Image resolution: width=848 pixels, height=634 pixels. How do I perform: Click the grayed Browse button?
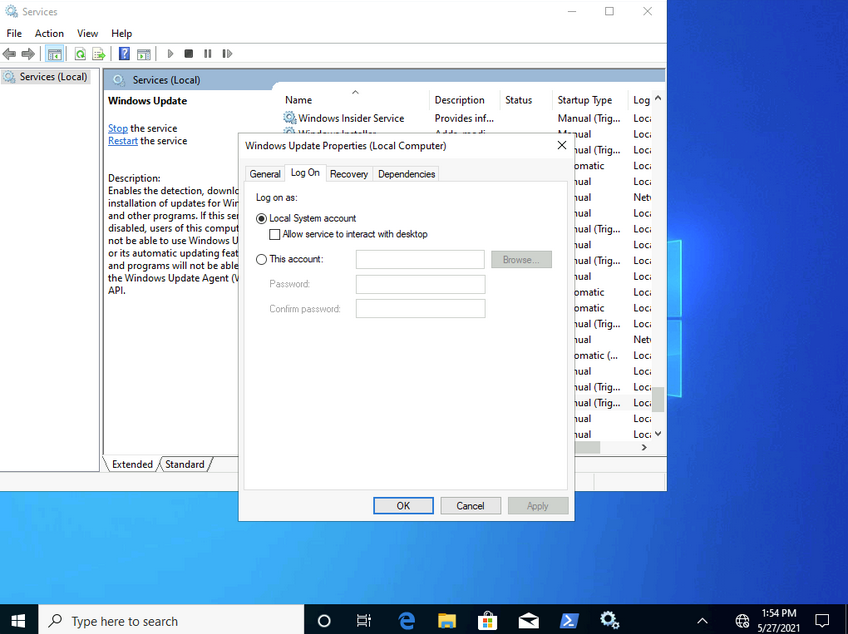(x=521, y=258)
